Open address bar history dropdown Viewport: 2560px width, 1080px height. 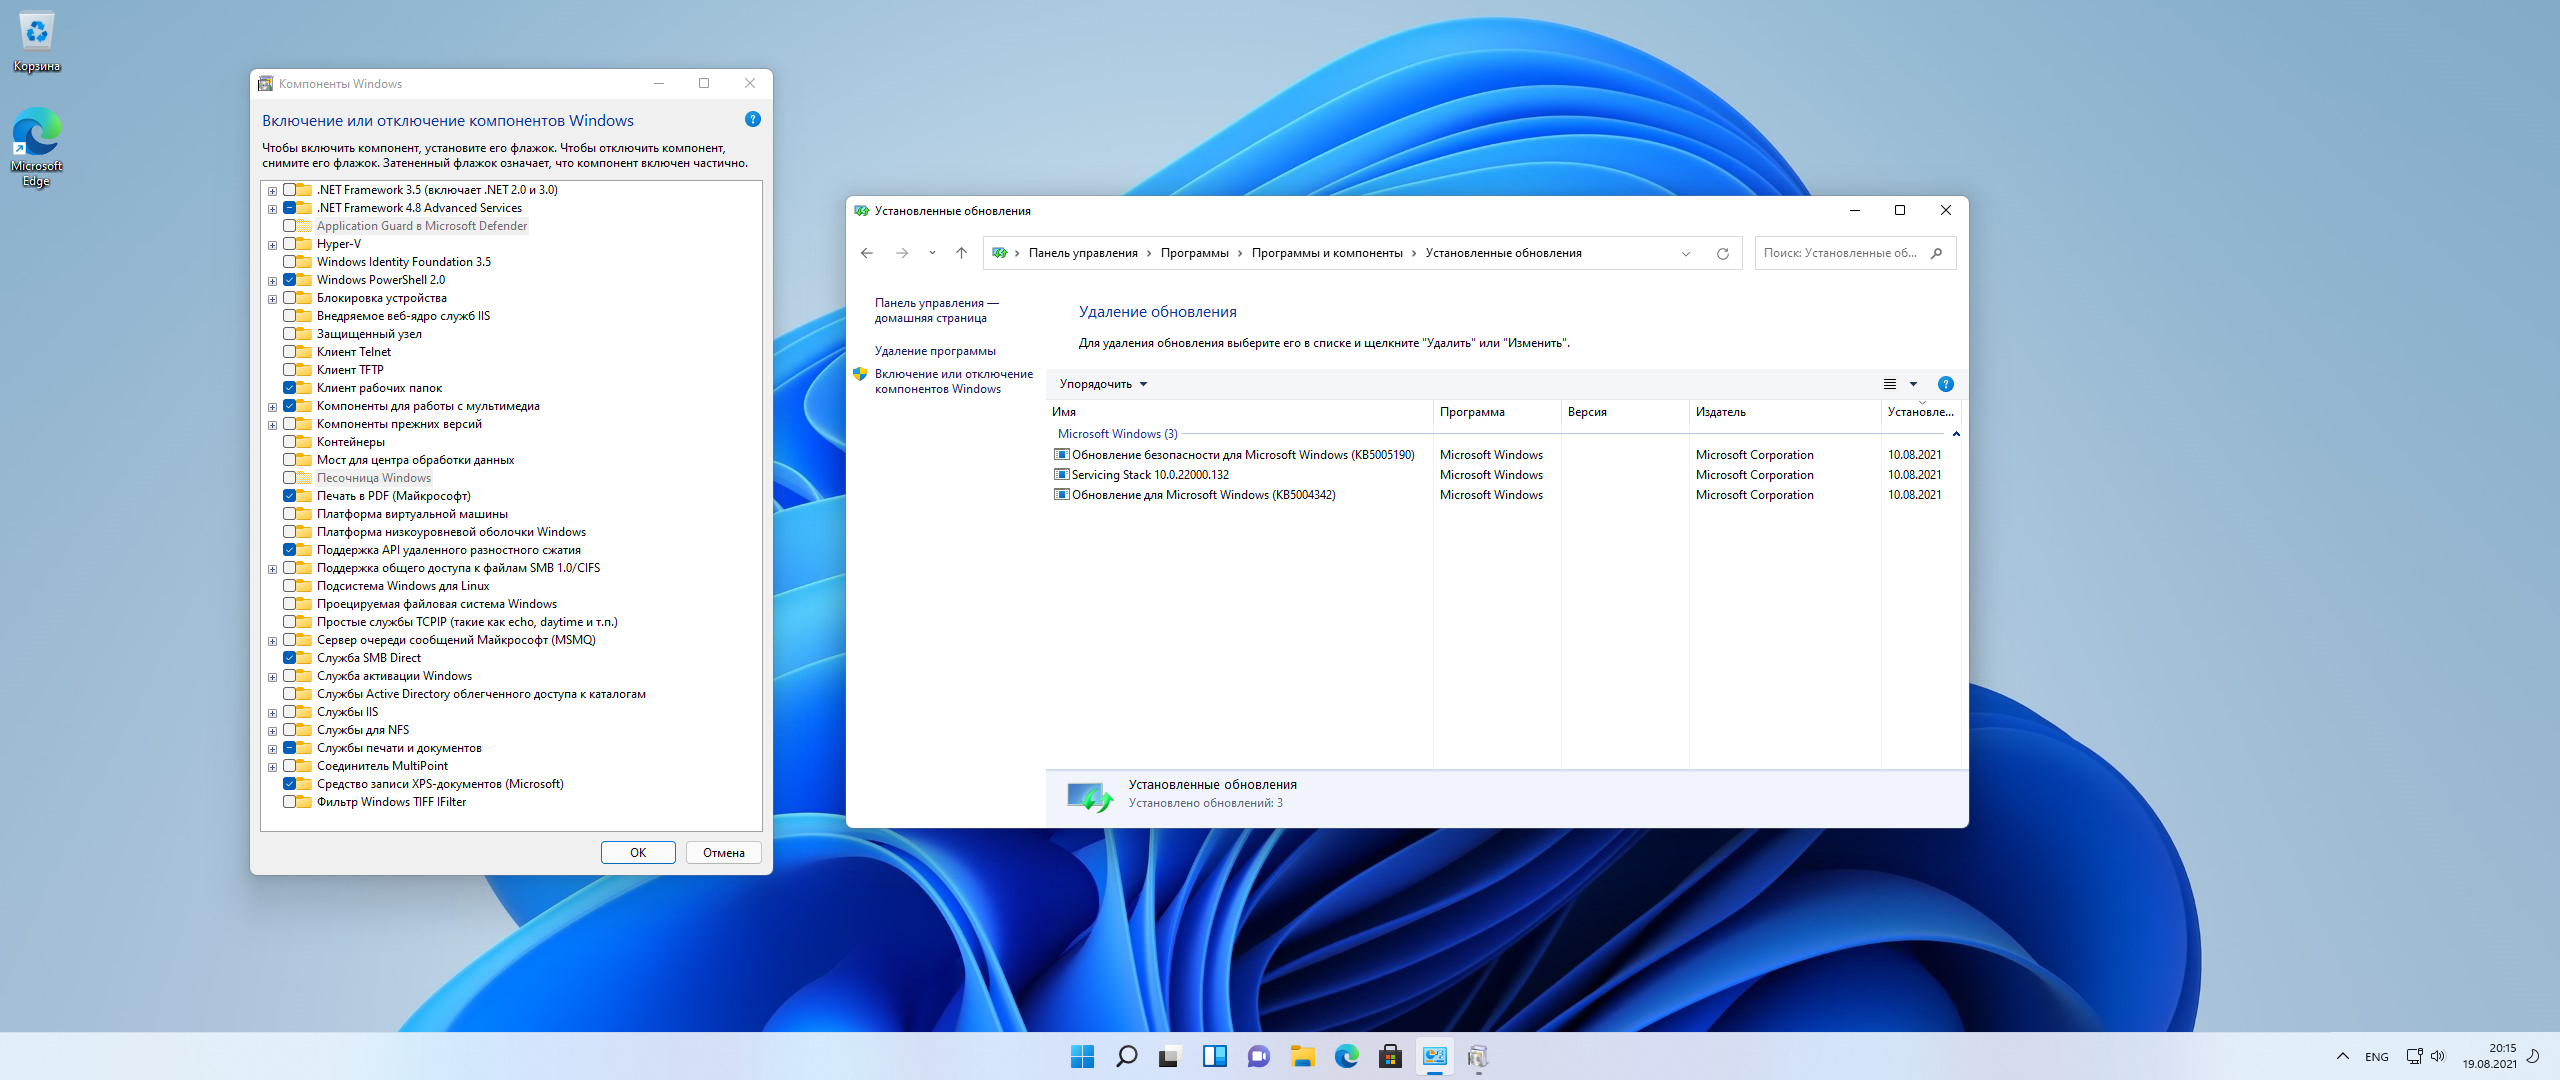(1686, 253)
